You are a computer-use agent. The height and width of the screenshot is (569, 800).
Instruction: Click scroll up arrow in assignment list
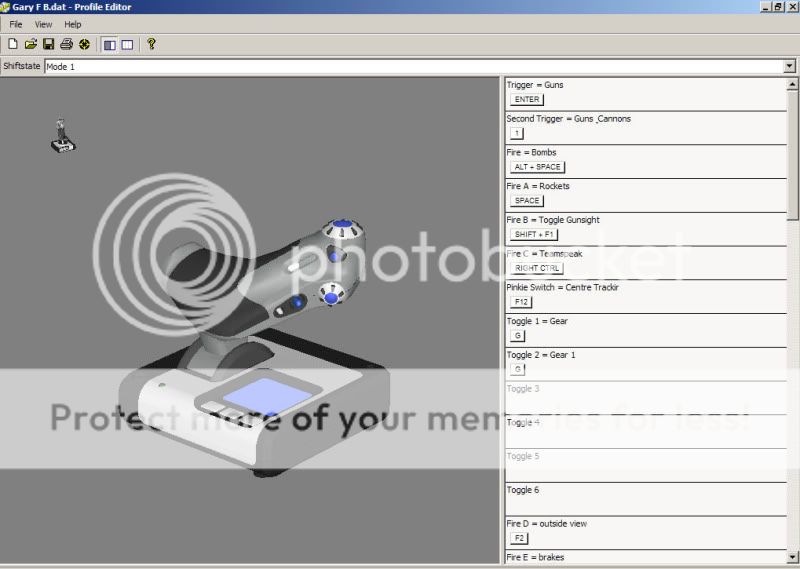(792, 84)
